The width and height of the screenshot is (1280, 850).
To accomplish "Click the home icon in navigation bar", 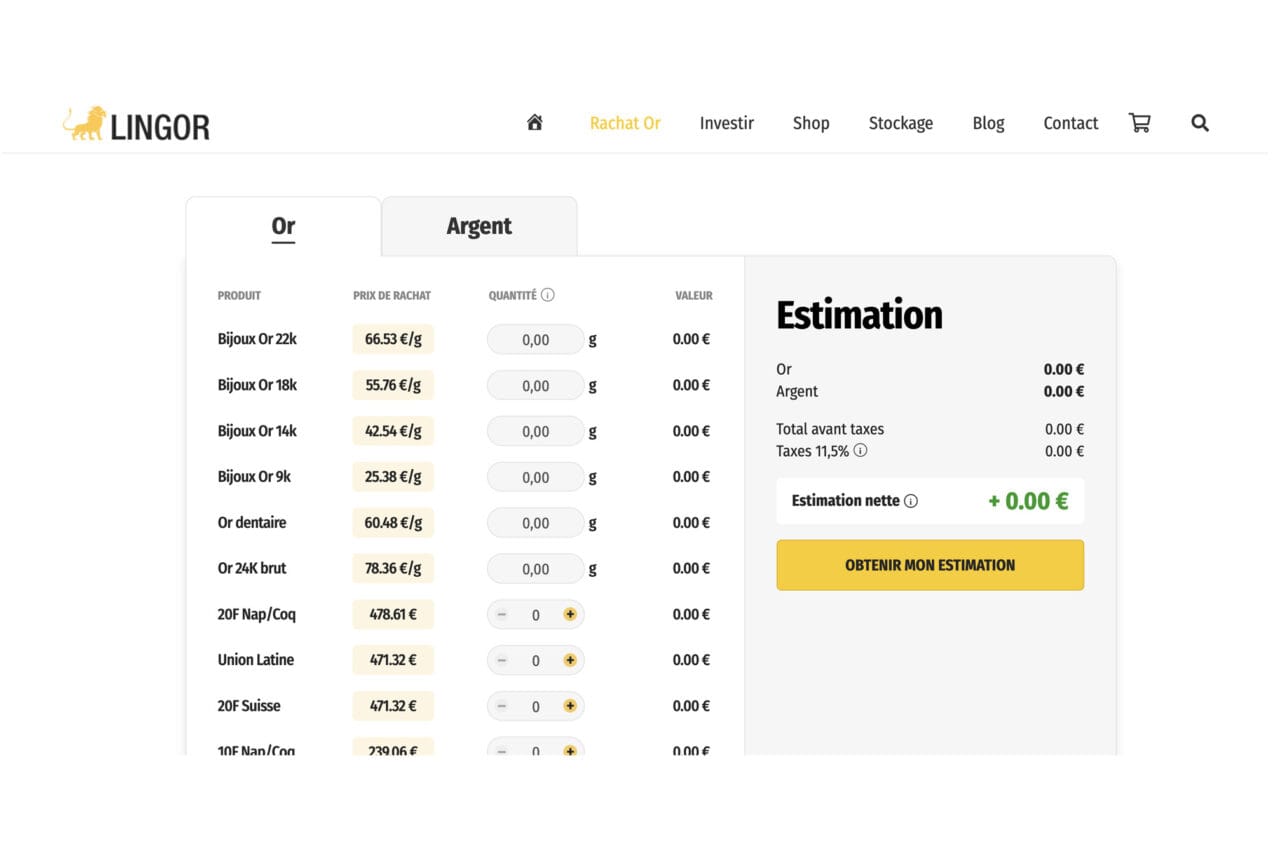I will 535,123.
